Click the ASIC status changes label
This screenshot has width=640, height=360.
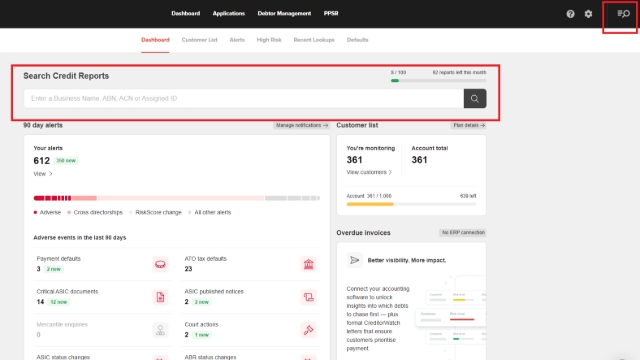point(63,357)
